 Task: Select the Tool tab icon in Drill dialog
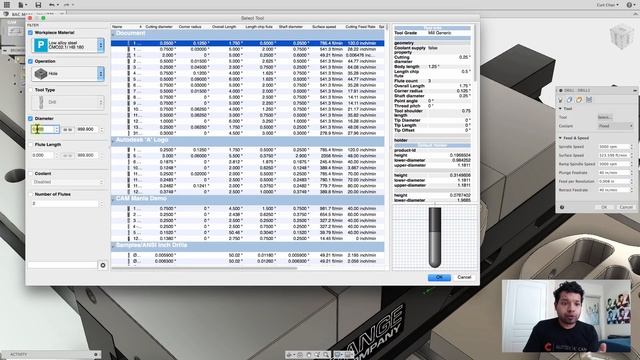point(560,100)
